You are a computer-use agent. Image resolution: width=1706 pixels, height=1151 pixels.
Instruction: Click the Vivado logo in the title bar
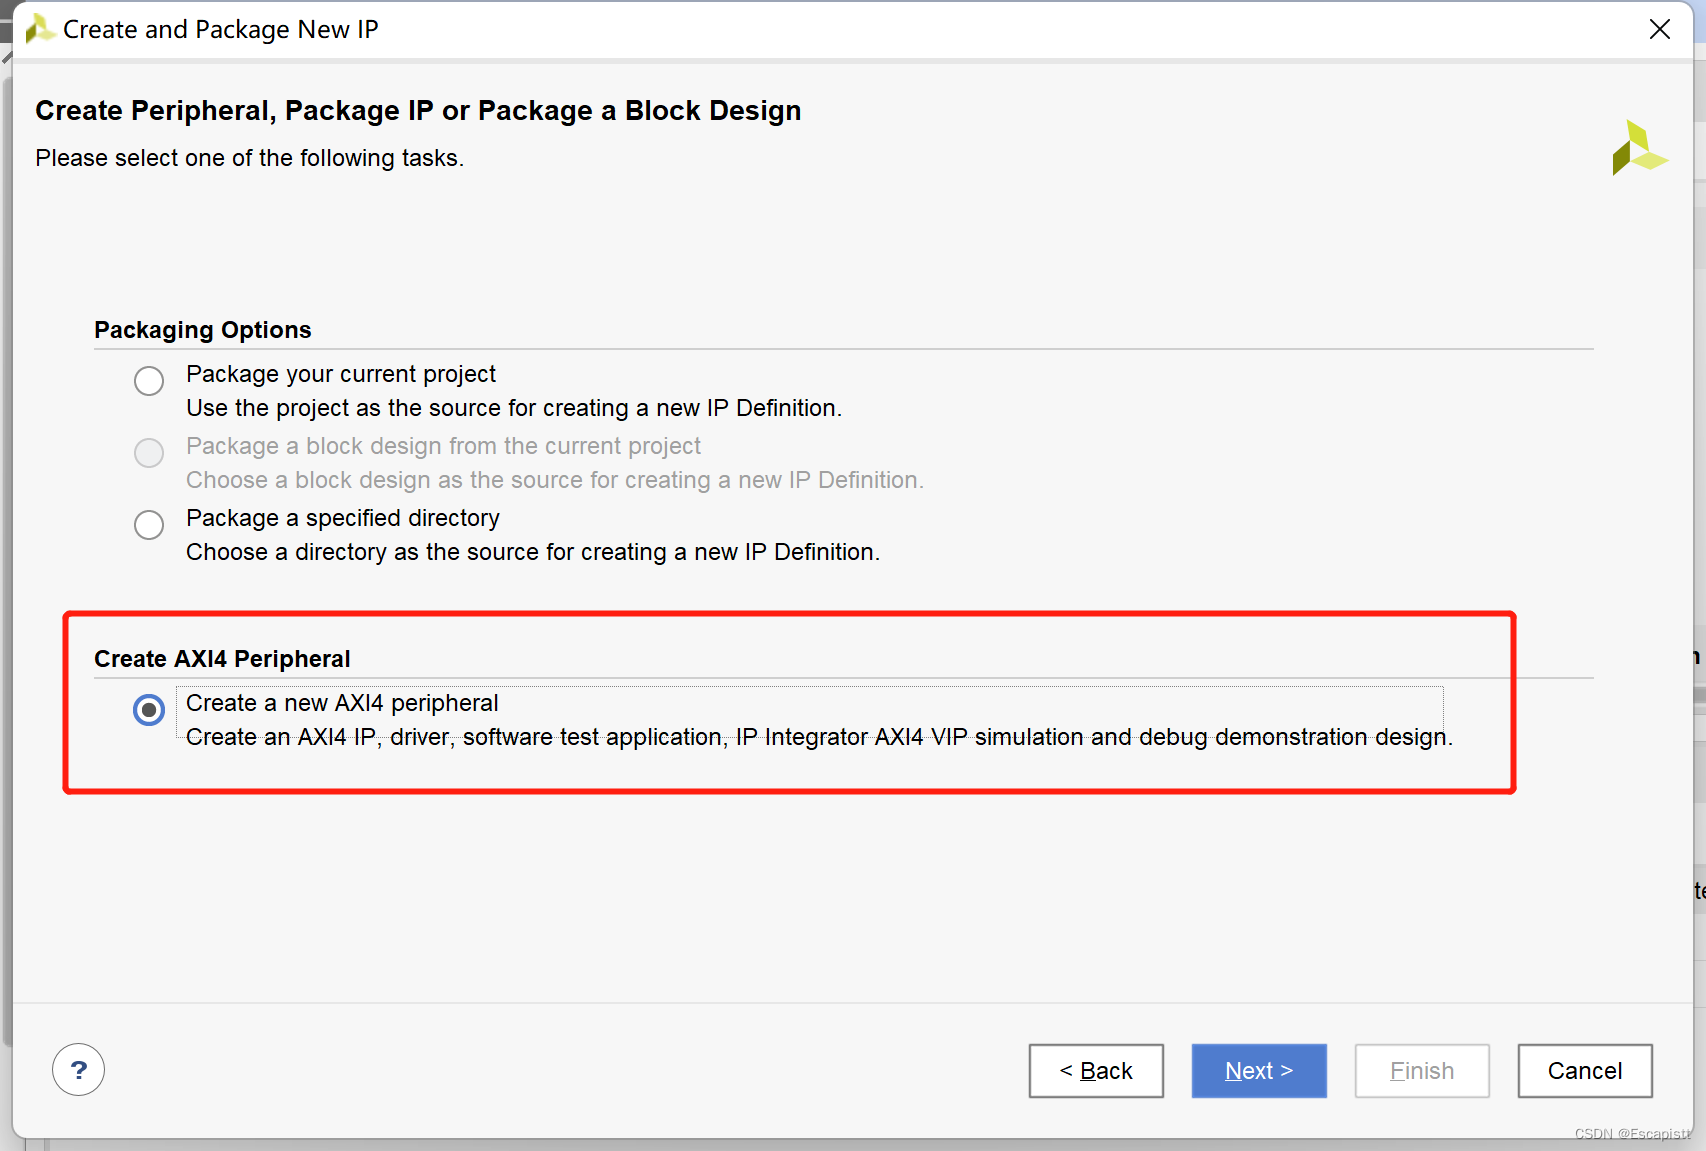(38, 29)
